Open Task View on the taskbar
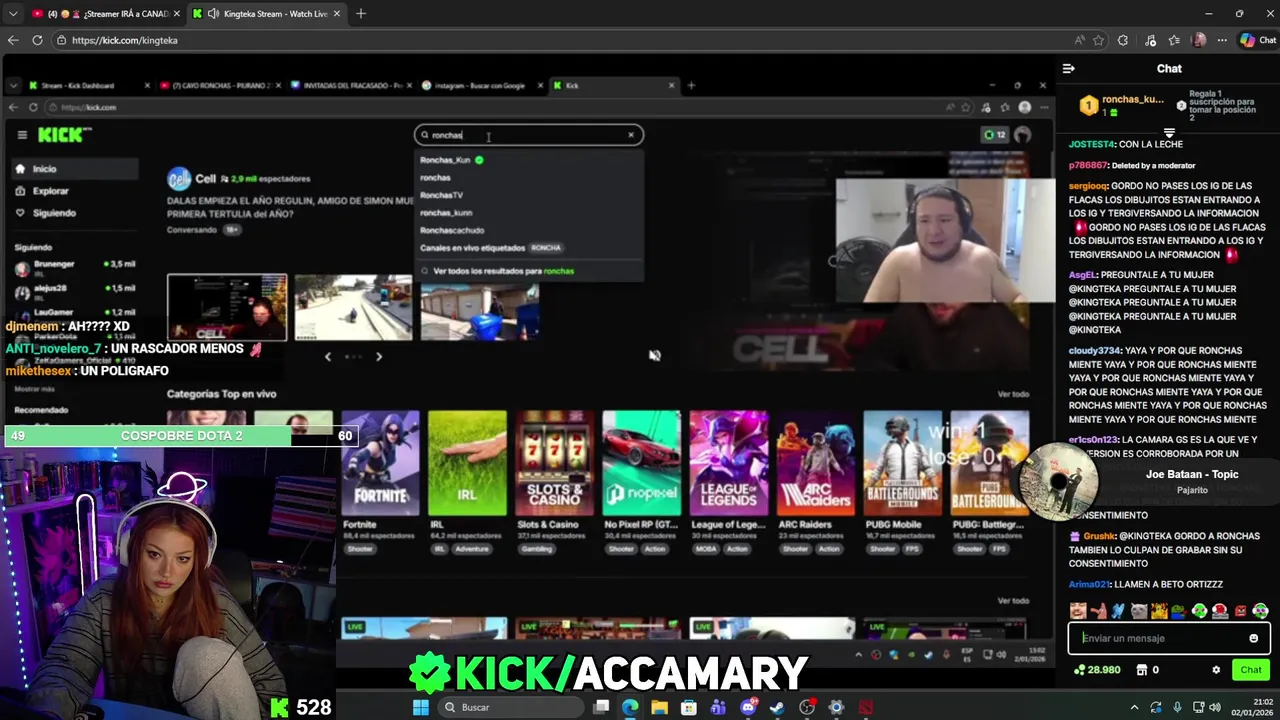 601,707
